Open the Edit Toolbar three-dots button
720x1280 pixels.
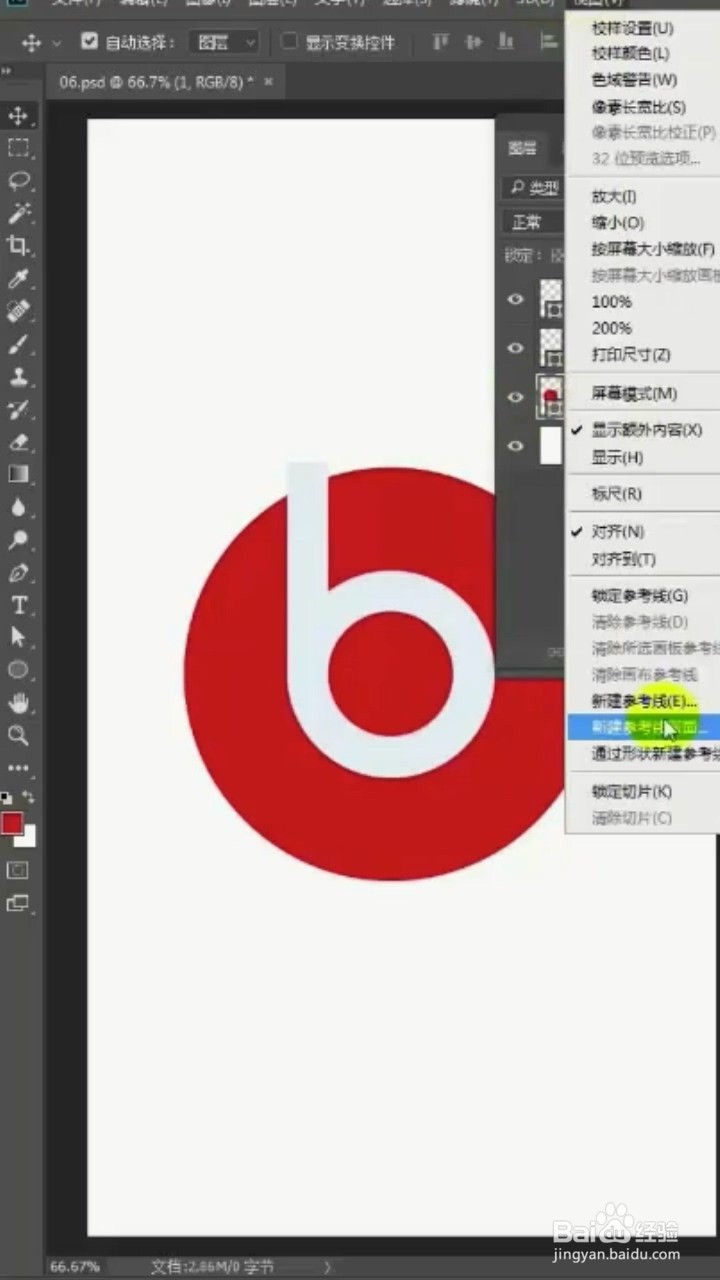[x=18, y=768]
